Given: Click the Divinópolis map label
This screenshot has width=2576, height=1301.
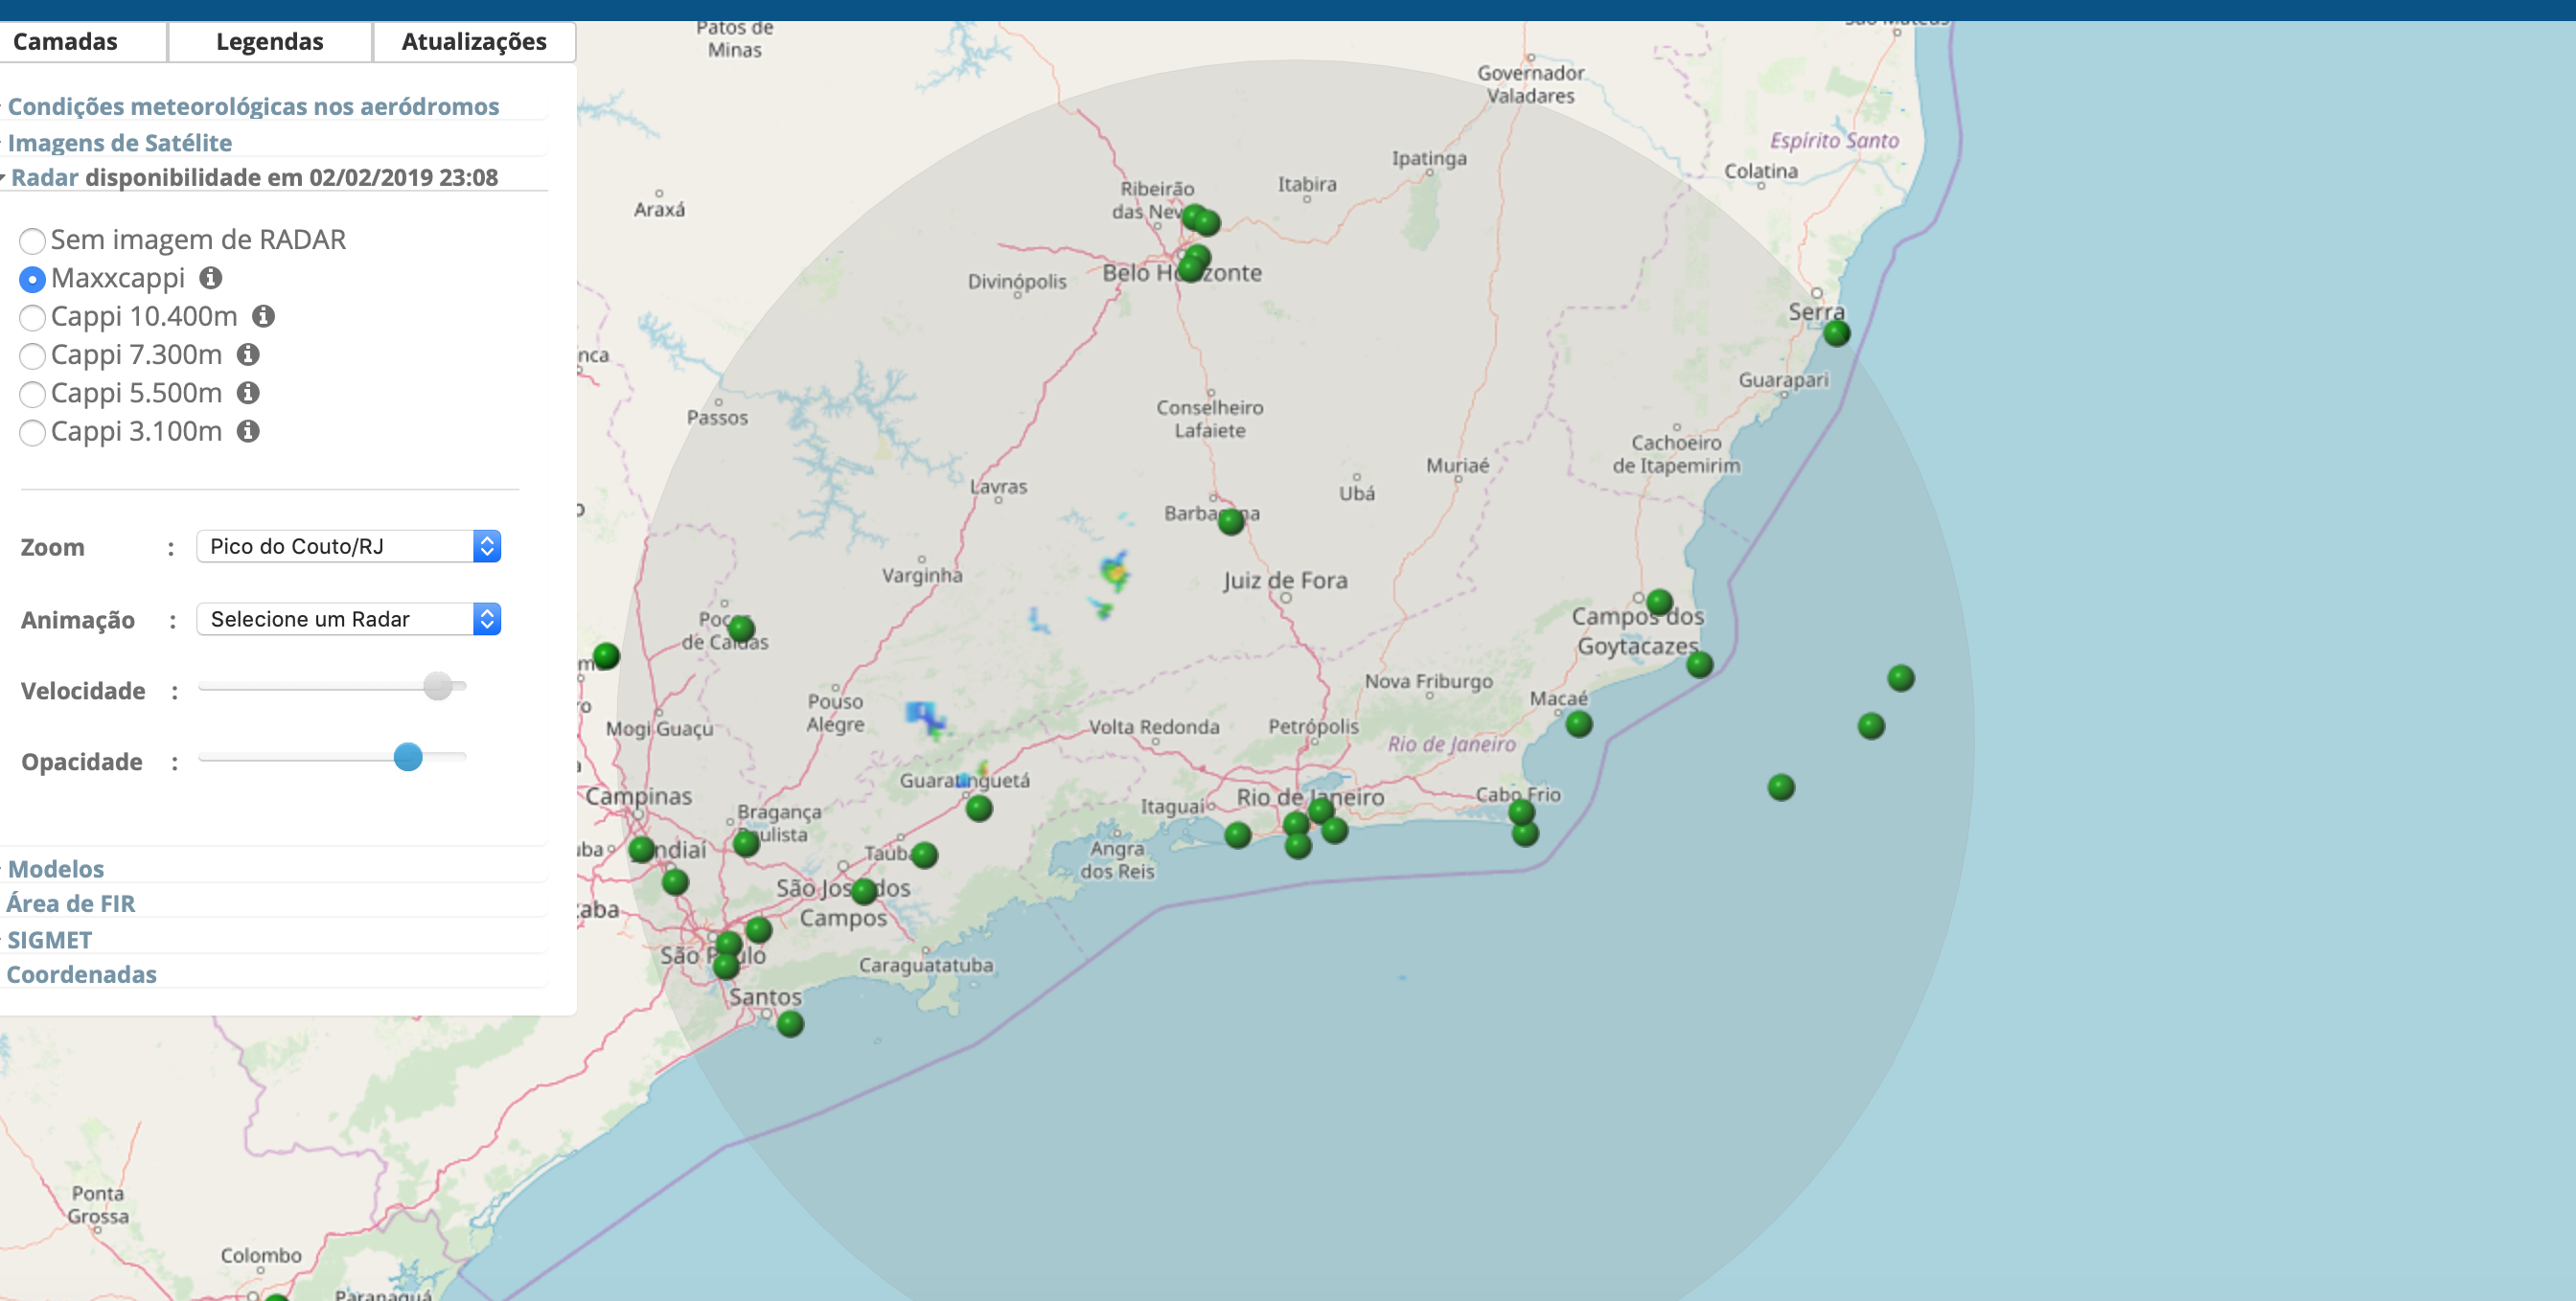Looking at the screenshot, I should (1017, 281).
